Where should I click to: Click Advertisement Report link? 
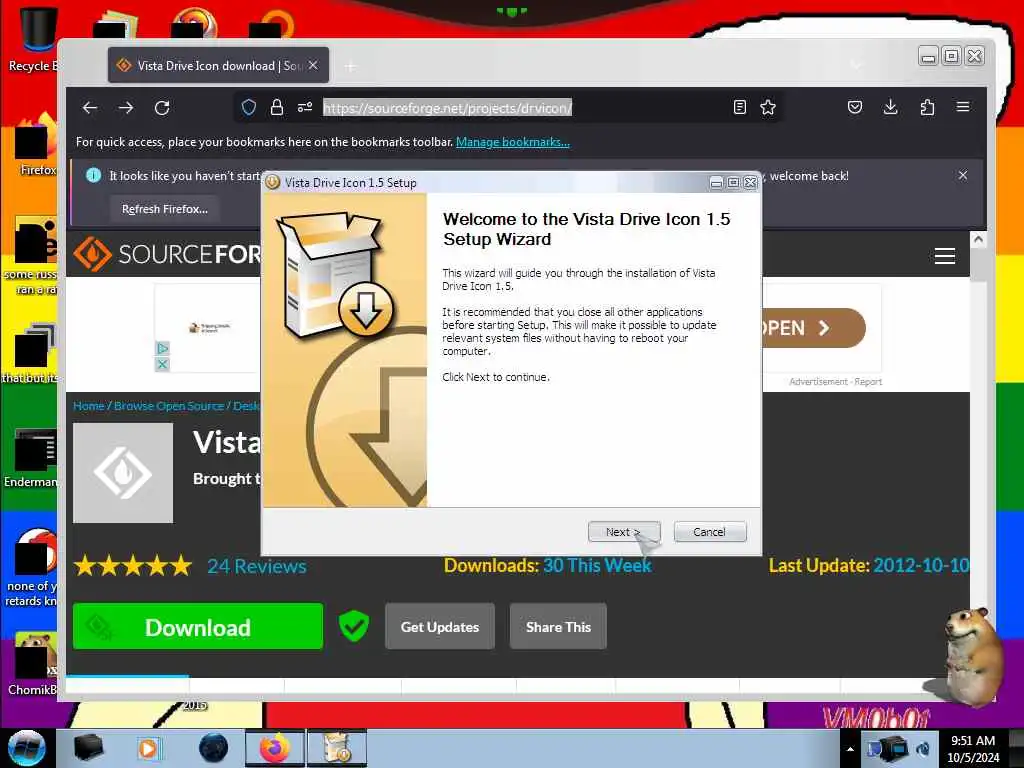coord(835,381)
